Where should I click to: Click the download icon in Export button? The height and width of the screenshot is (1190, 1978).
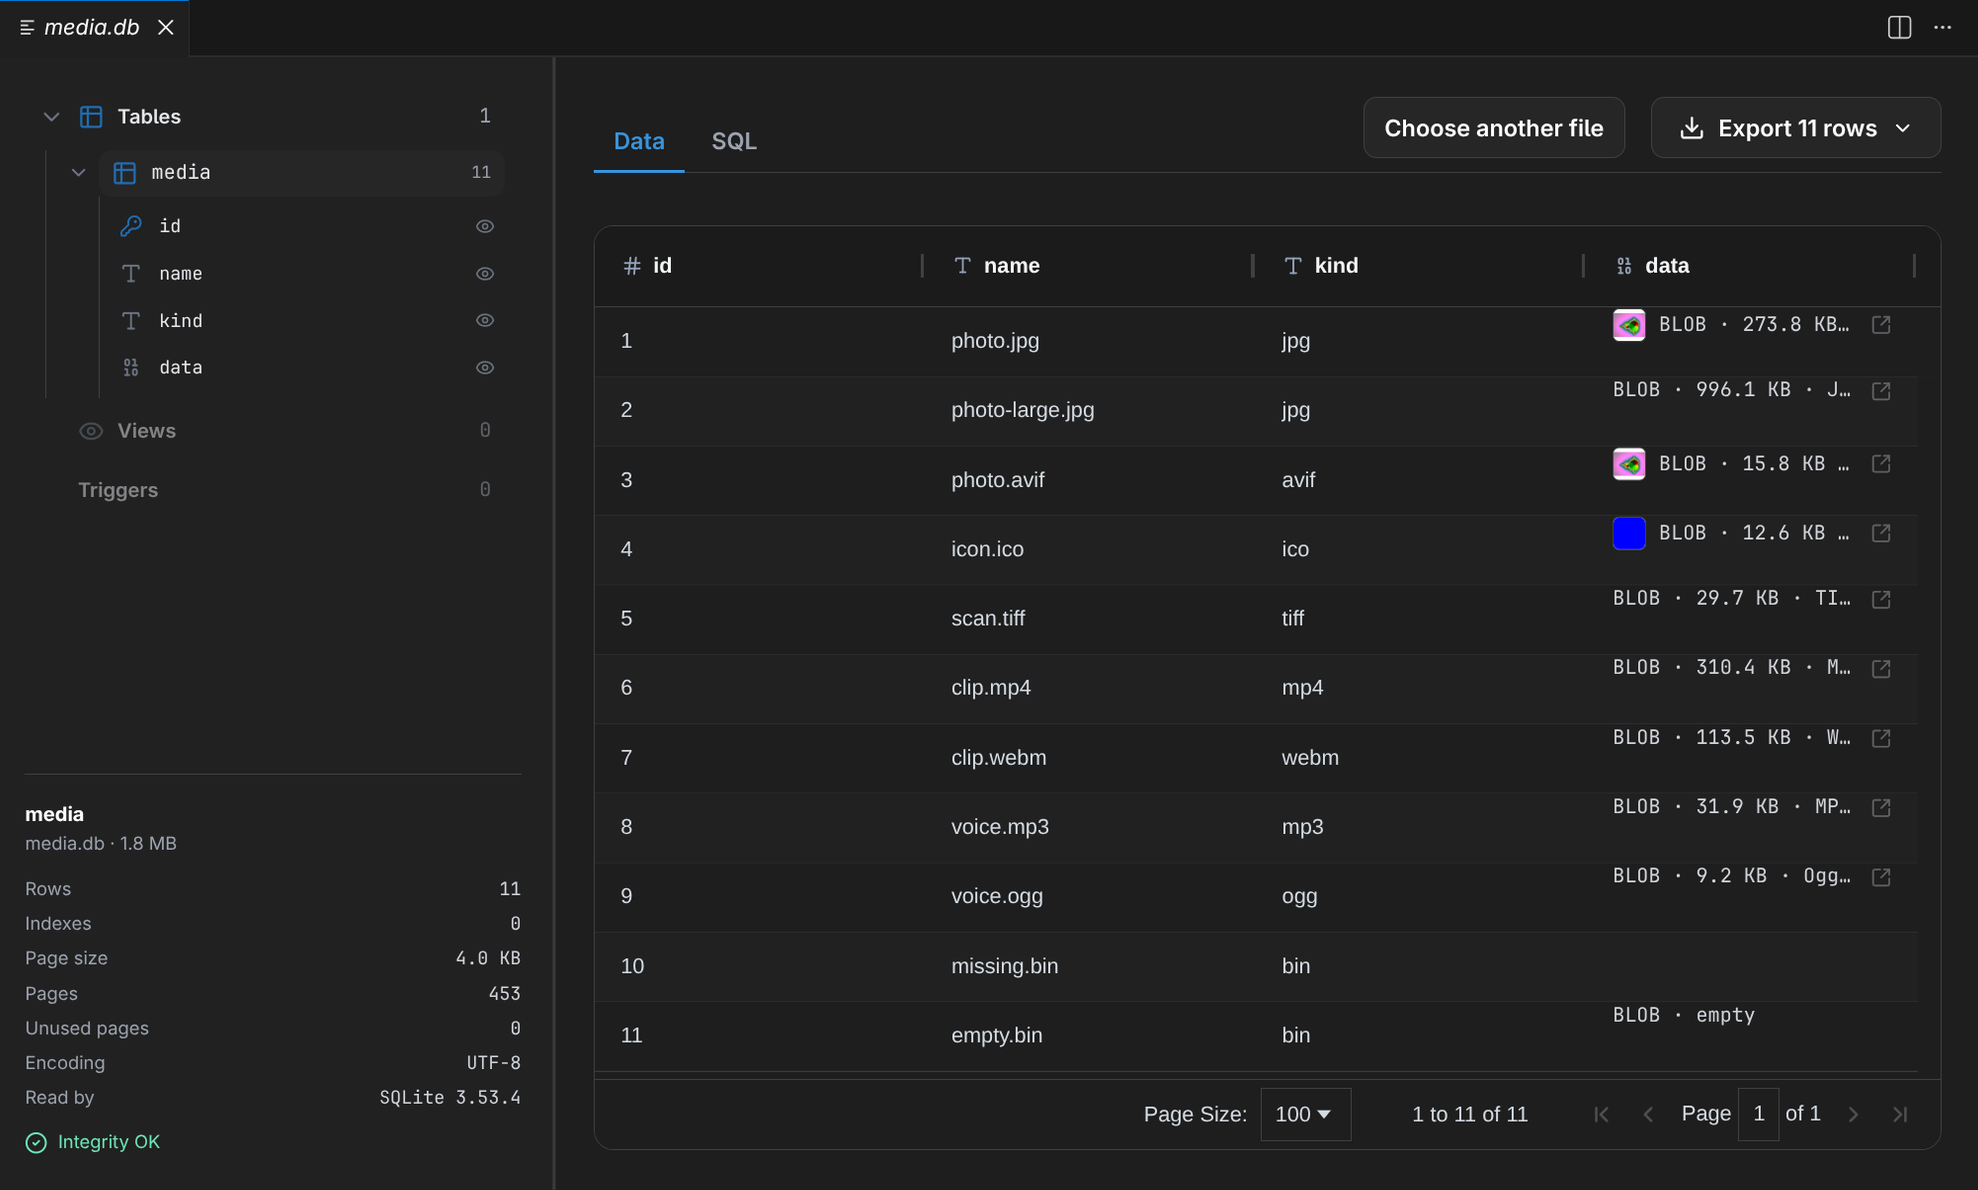1691,128
